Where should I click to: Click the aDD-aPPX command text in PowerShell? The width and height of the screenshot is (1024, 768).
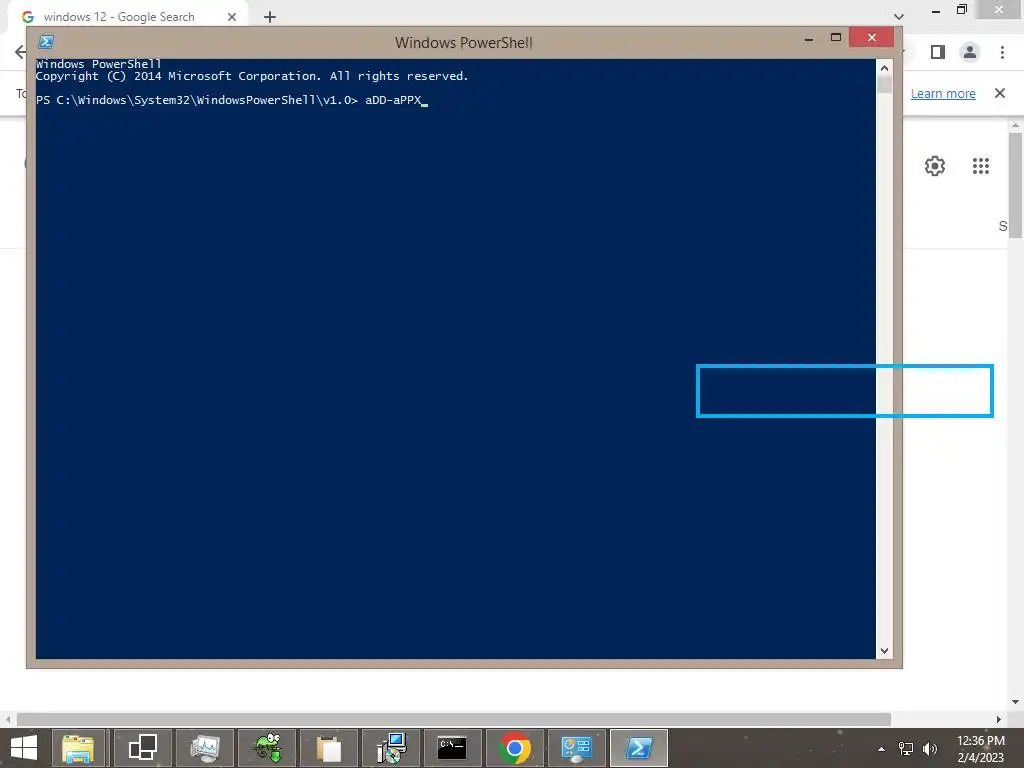393,100
